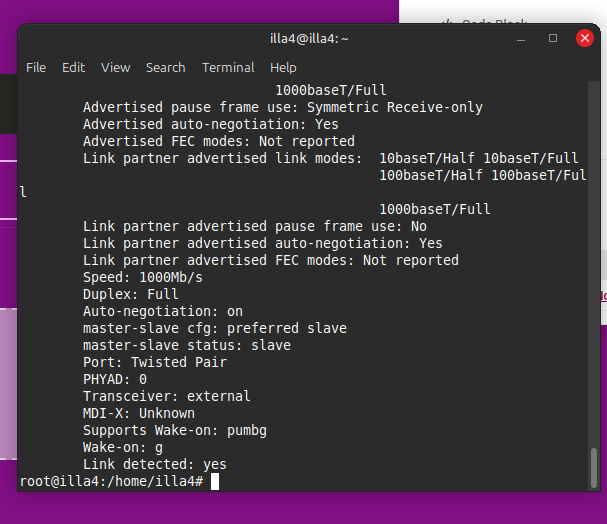Click the "Port: Twisted Pair" line

coord(155,362)
